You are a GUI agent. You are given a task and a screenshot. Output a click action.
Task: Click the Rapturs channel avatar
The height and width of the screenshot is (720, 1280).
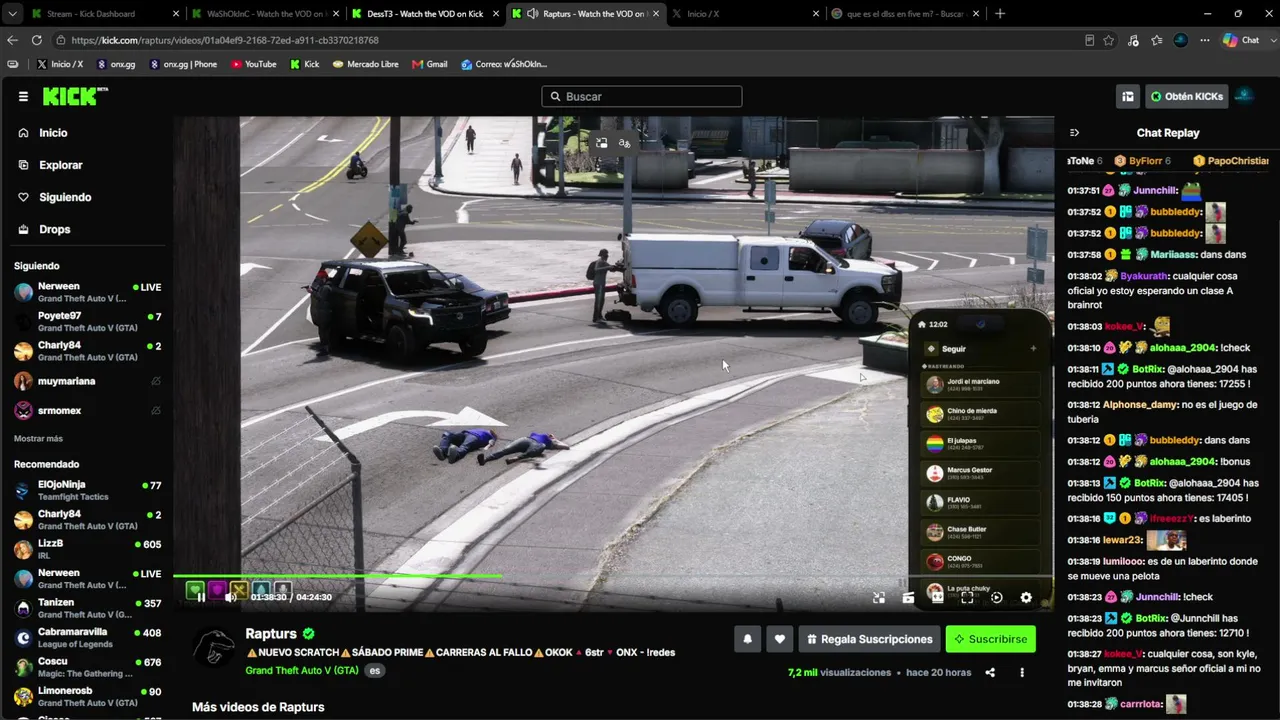213,648
